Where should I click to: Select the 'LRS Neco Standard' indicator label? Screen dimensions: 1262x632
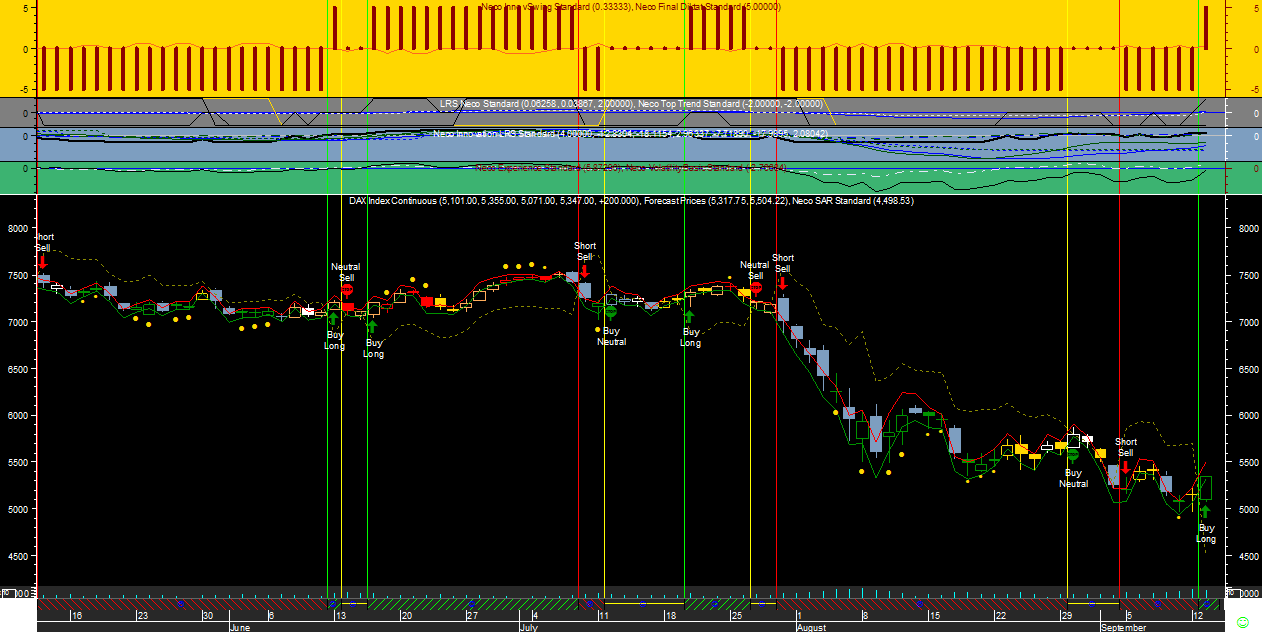pos(478,104)
